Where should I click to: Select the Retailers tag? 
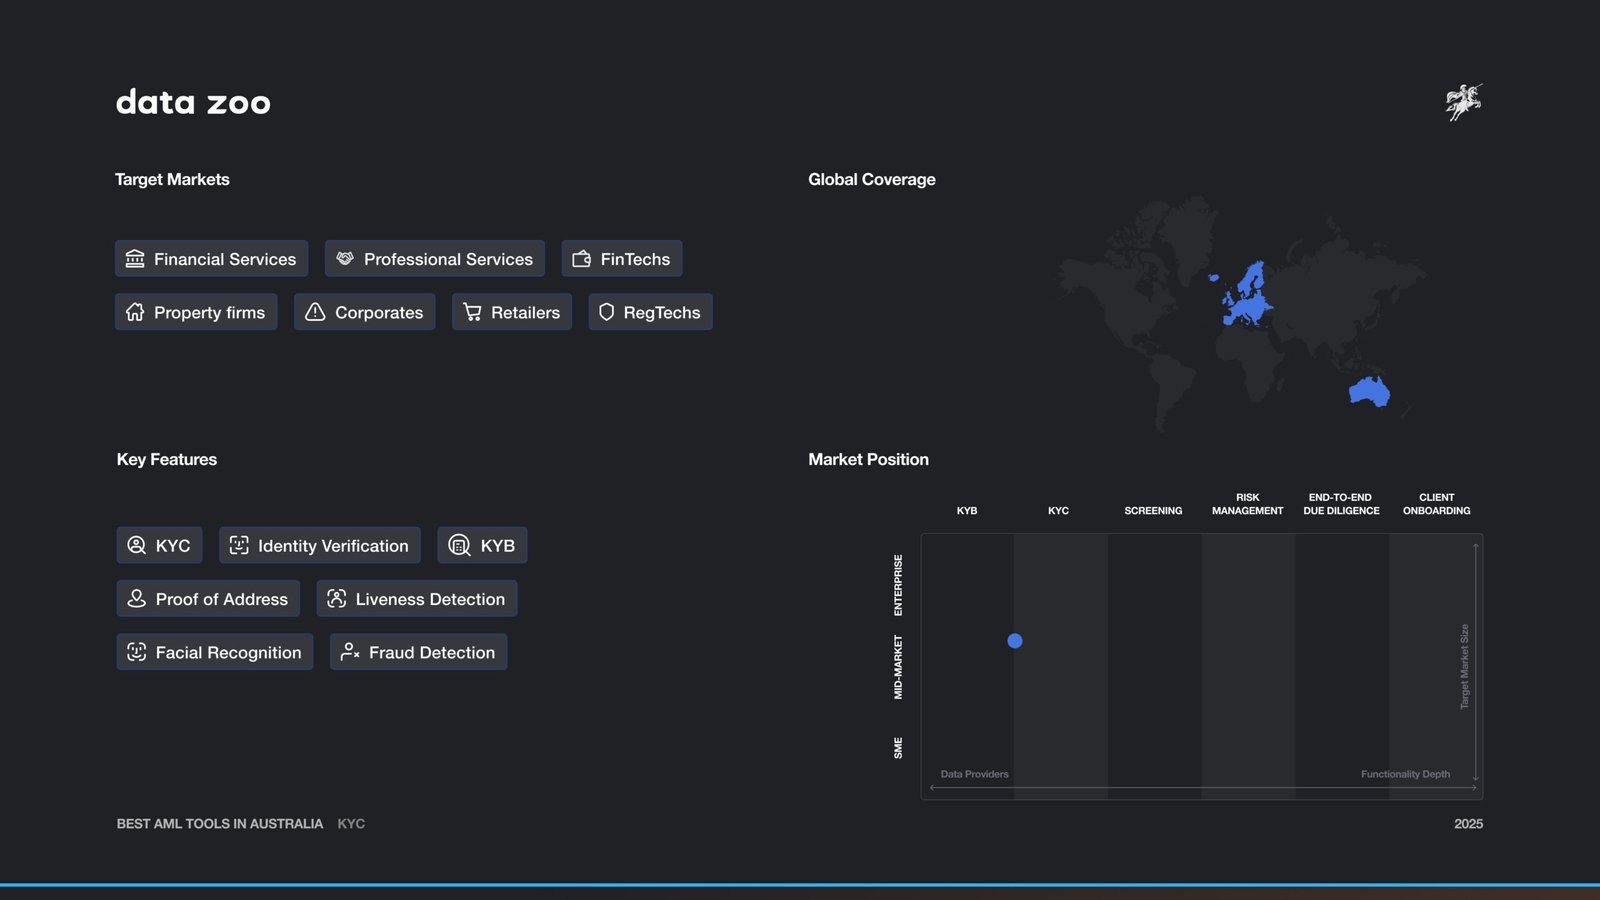pyautogui.click(x=512, y=312)
